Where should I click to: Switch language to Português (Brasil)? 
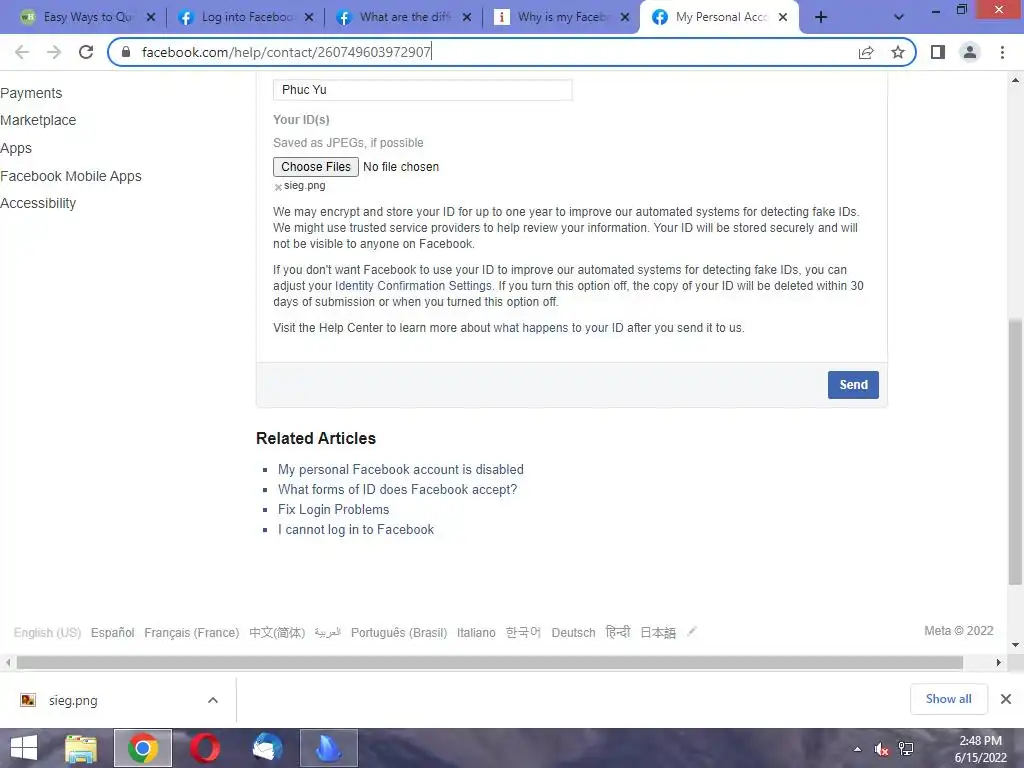399,633
